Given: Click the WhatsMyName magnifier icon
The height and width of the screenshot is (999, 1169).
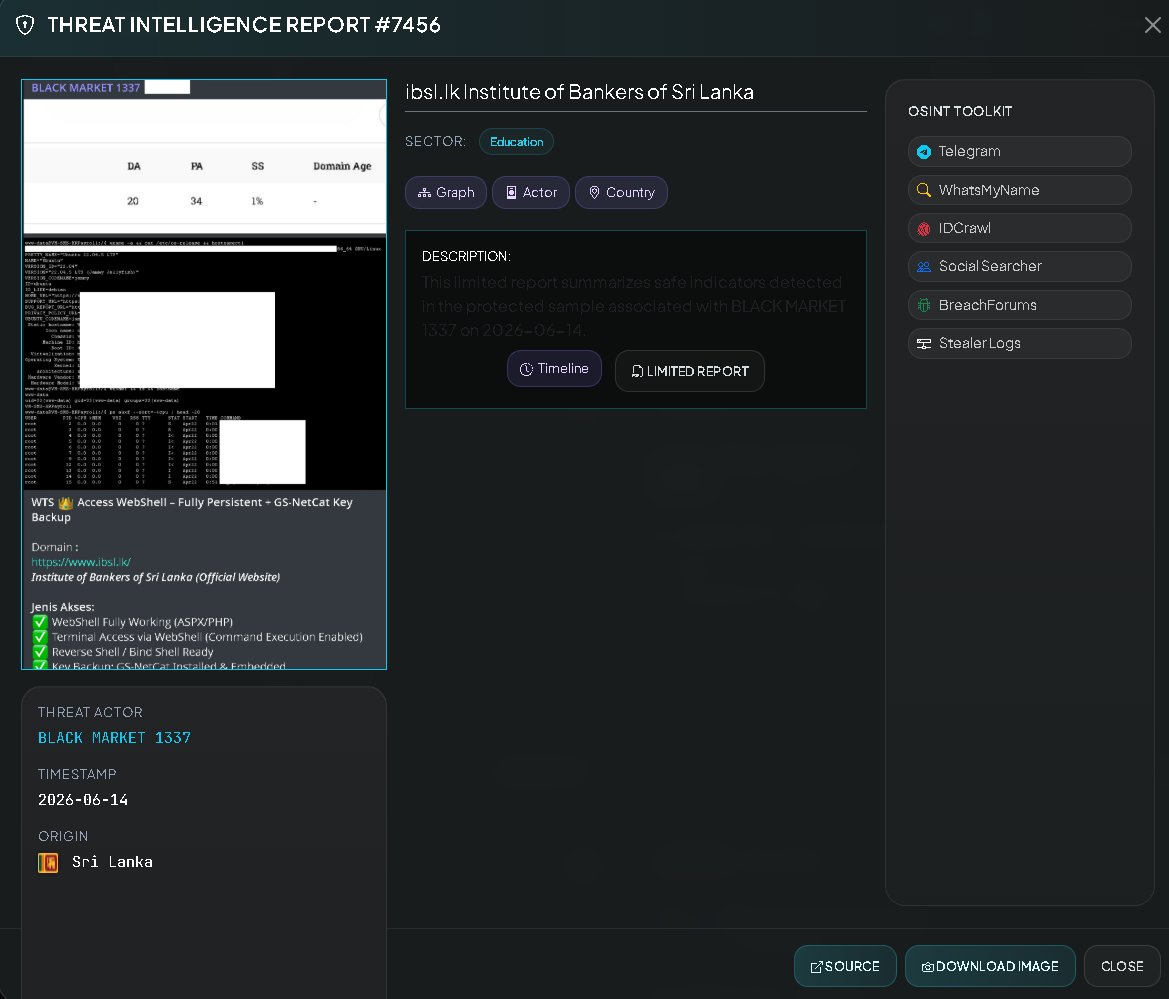Looking at the screenshot, I should 924,190.
